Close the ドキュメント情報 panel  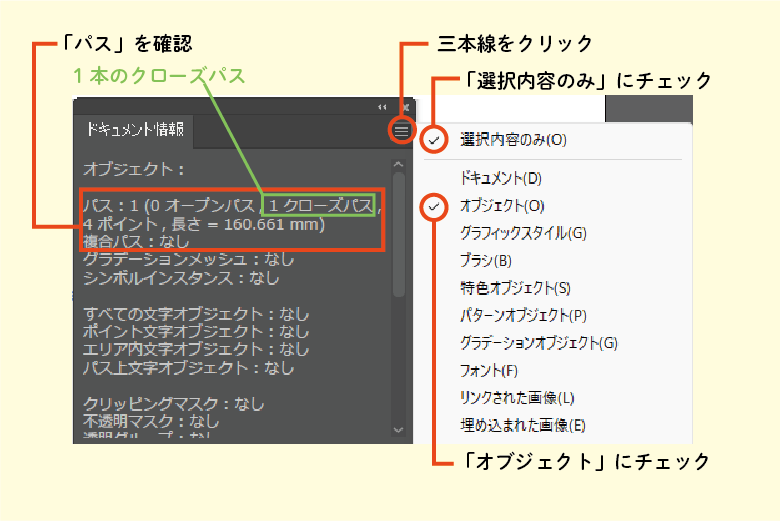406,107
